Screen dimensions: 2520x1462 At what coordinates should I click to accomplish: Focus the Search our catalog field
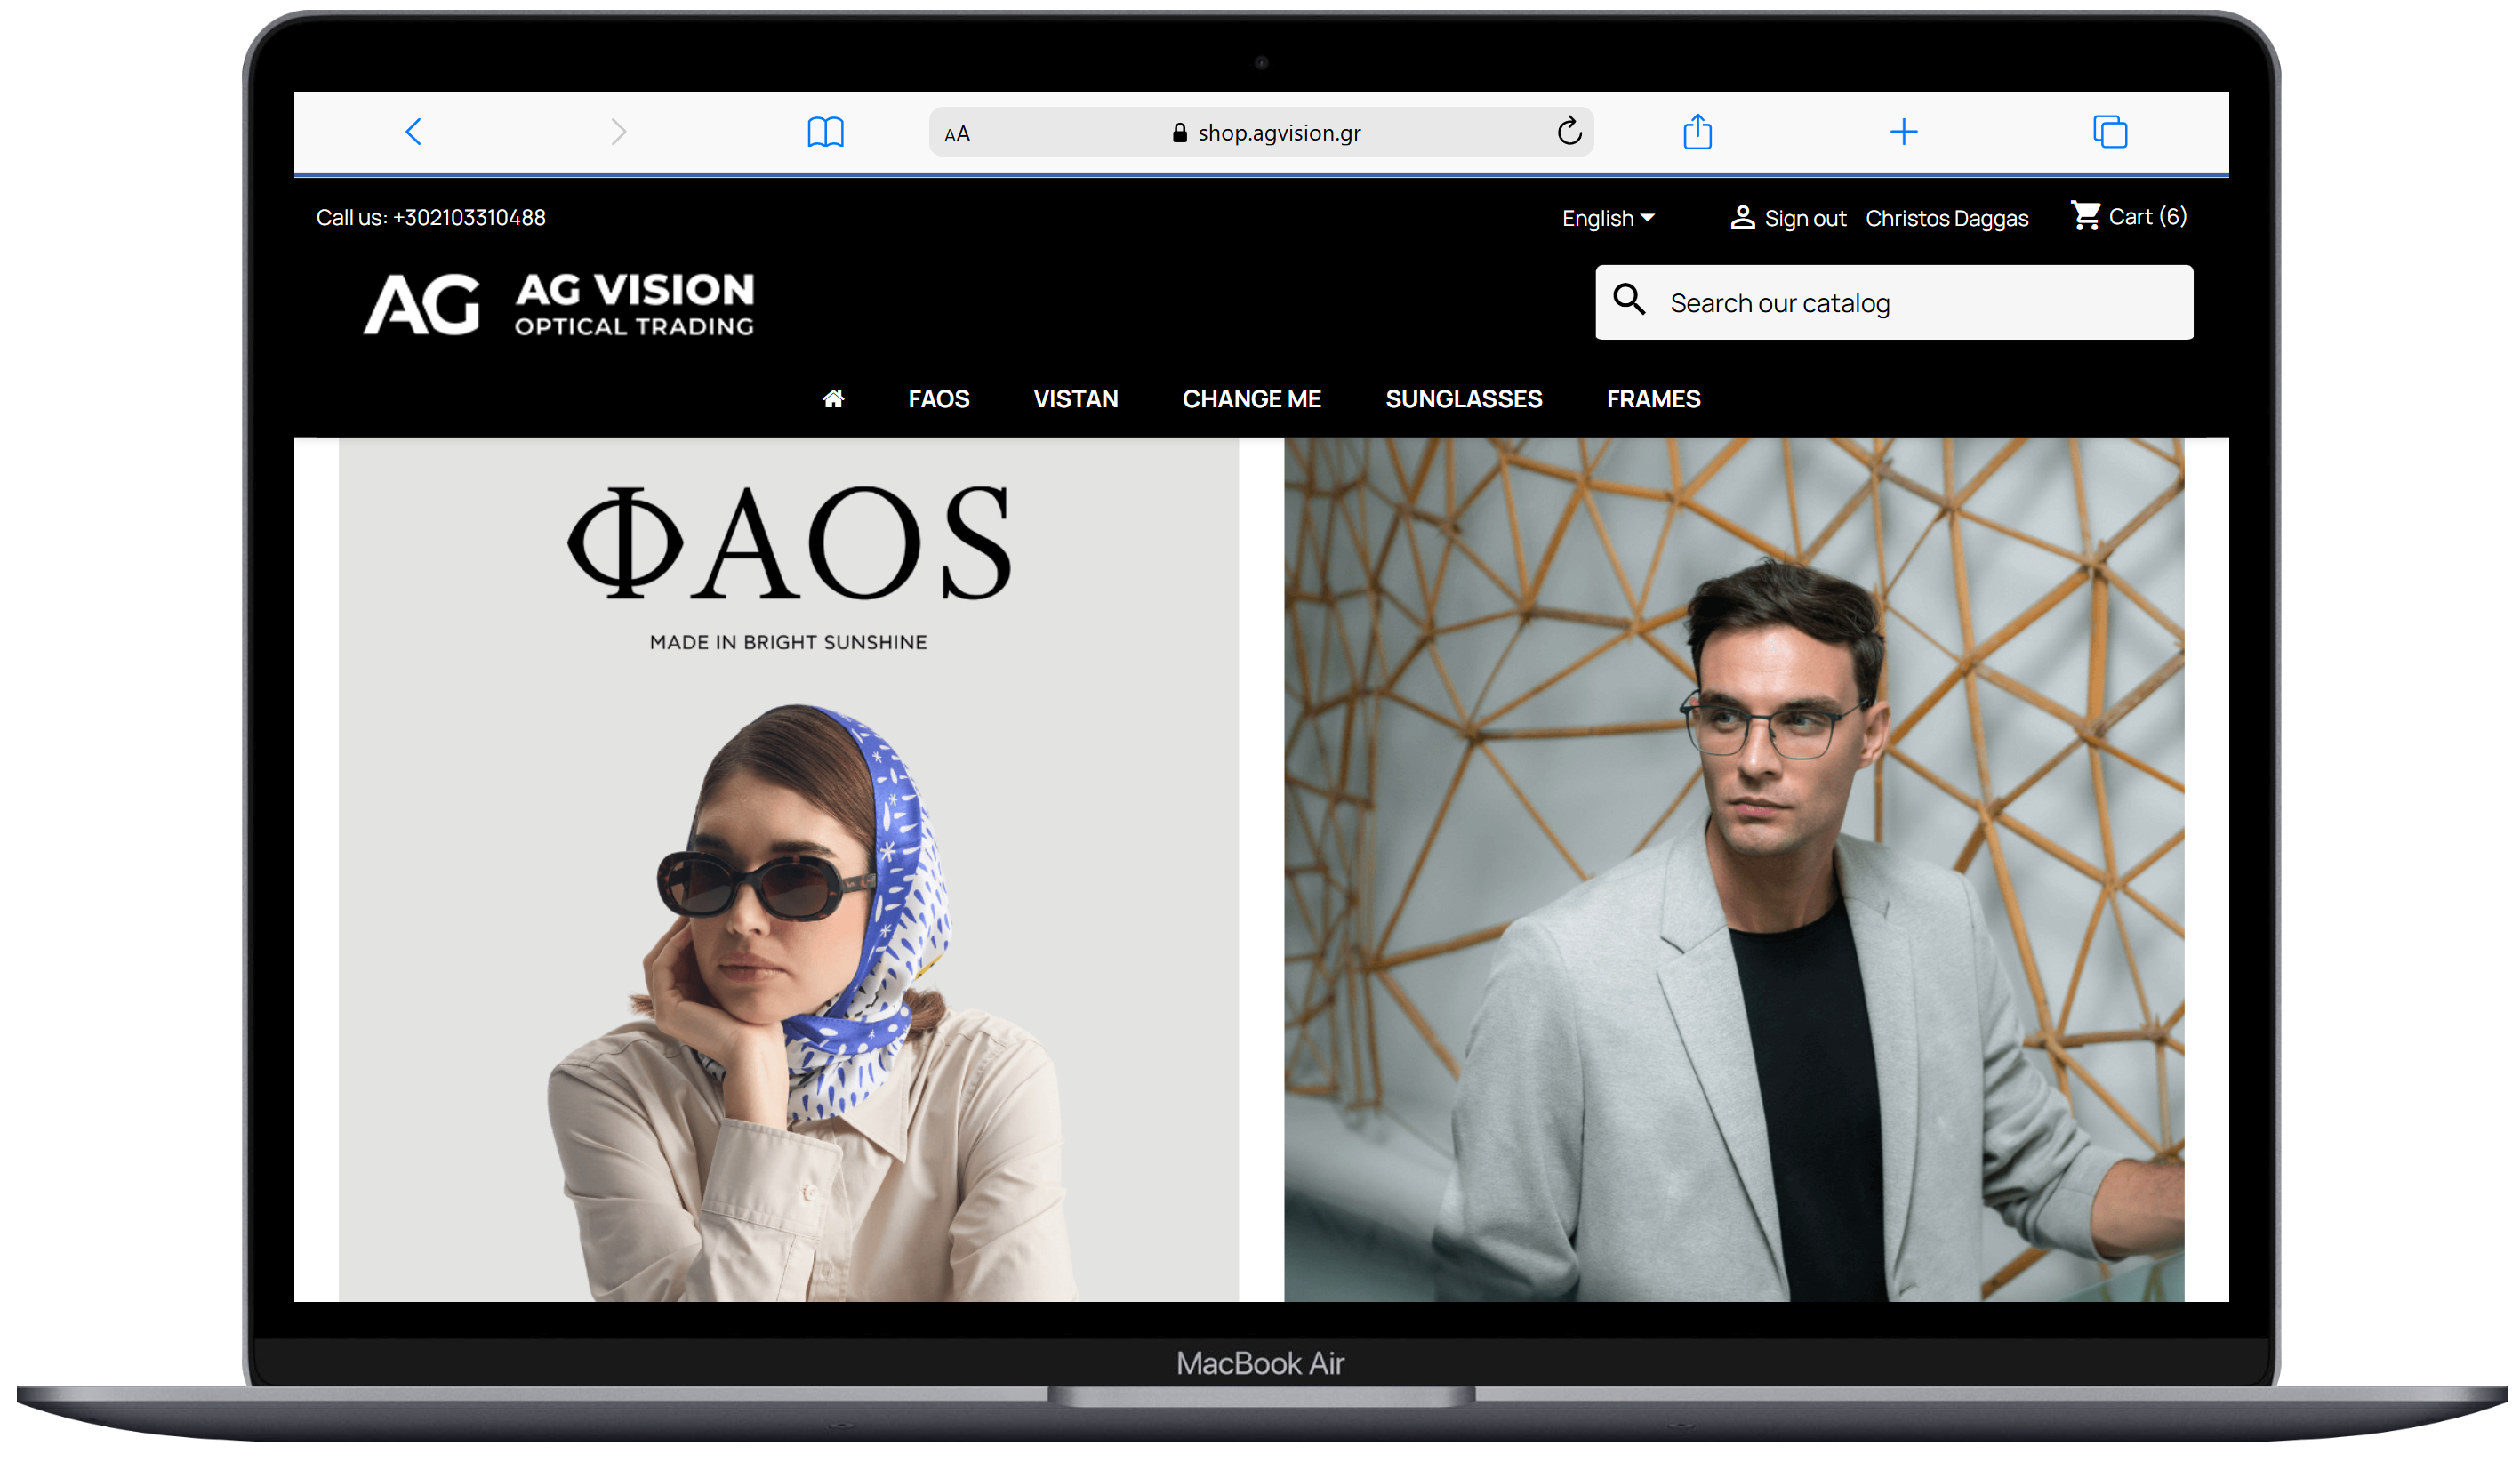click(x=1894, y=302)
